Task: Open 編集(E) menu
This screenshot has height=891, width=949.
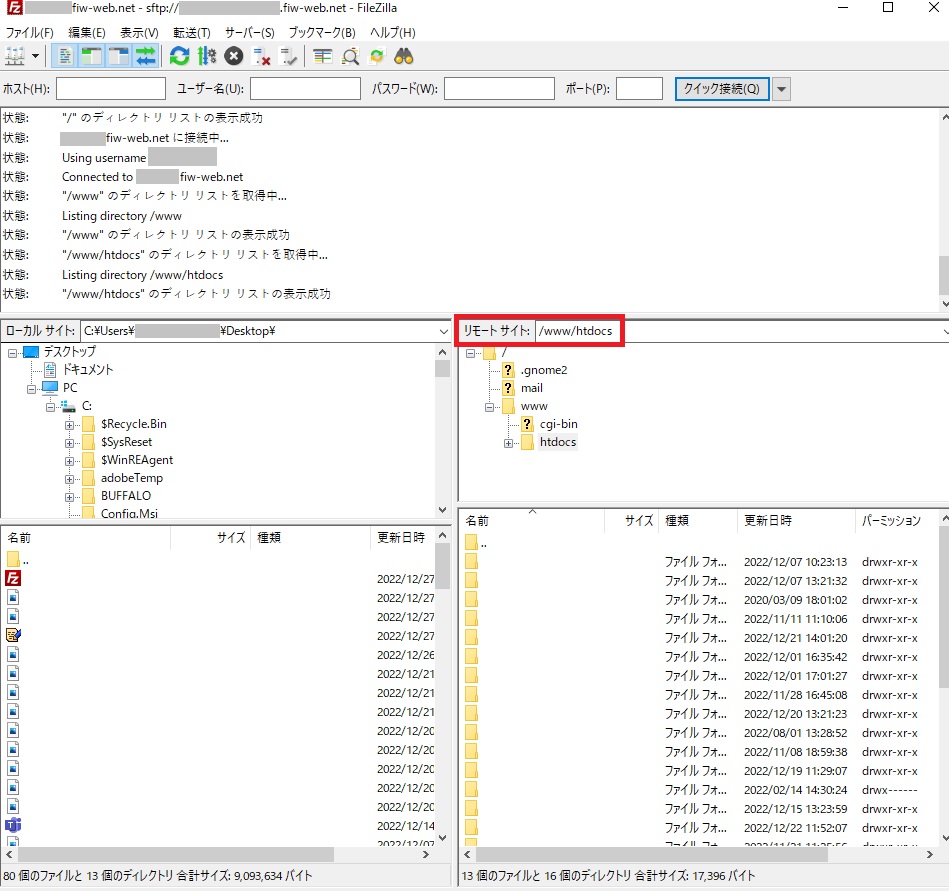Action: click(87, 33)
